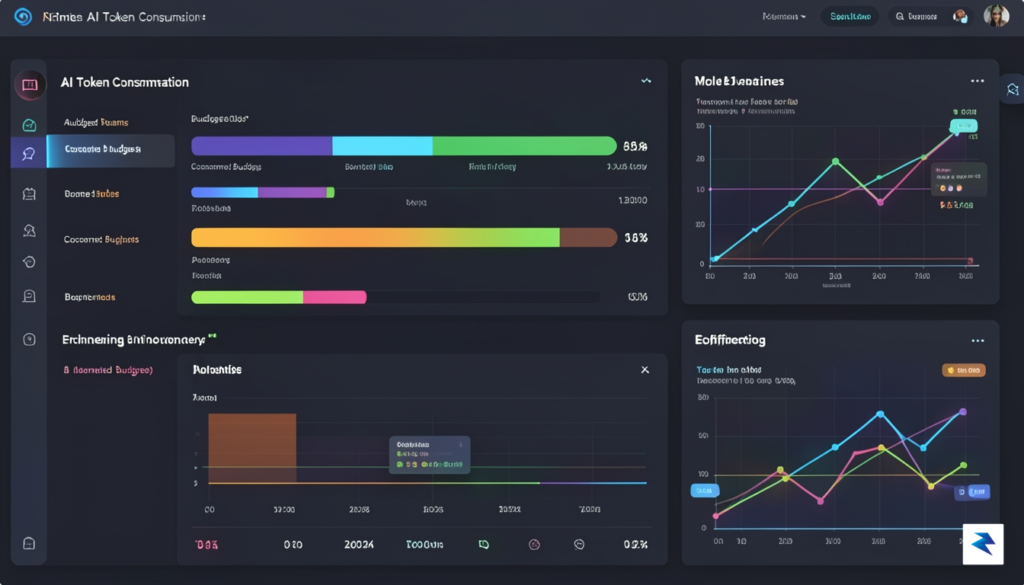Click the green and pink progress bar
The image size is (1024, 585).
point(279,298)
